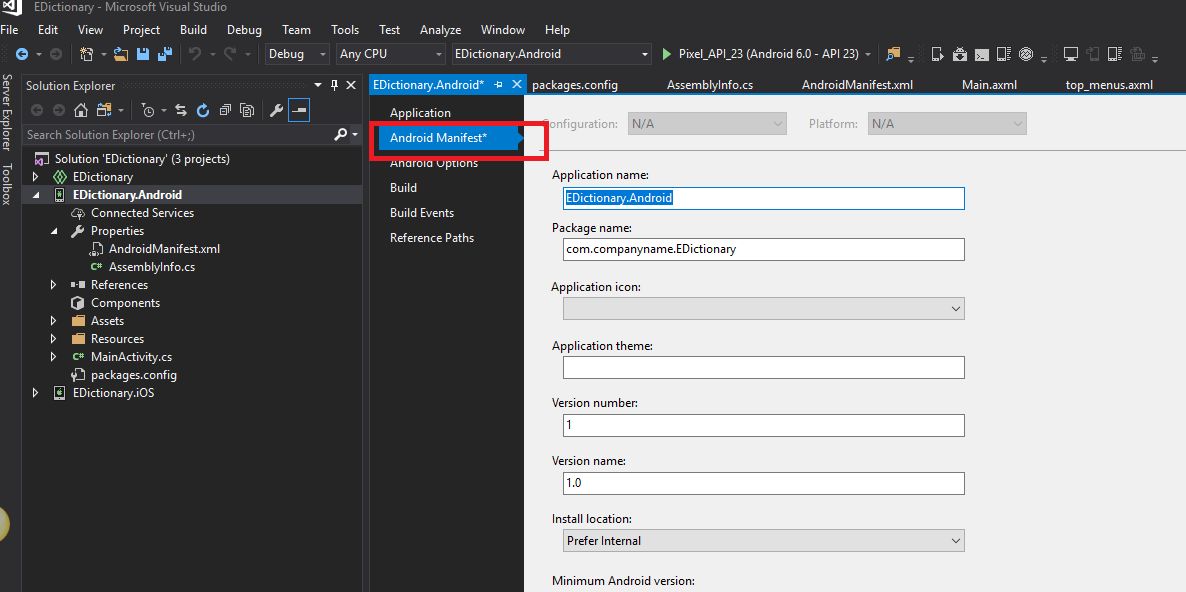The height and width of the screenshot is (592, 1186).
Task: Open the Tools menu
Action: (x=345, y=29)
